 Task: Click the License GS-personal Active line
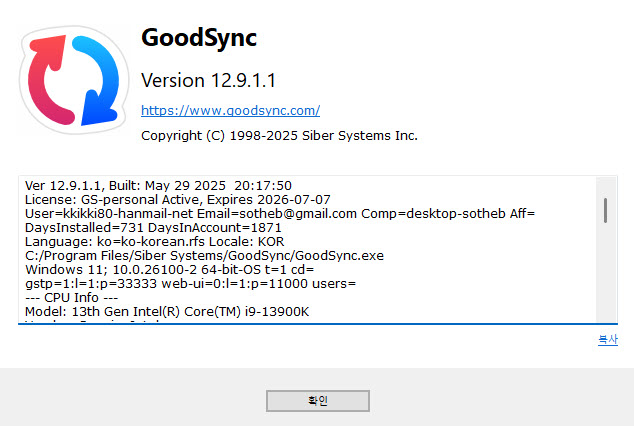pyautogui.click(x=178, y=200)
